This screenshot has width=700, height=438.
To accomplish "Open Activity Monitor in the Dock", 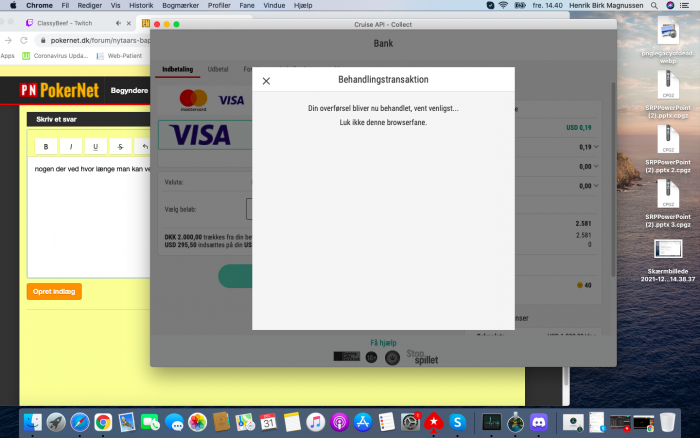I will tap(492, 422).
